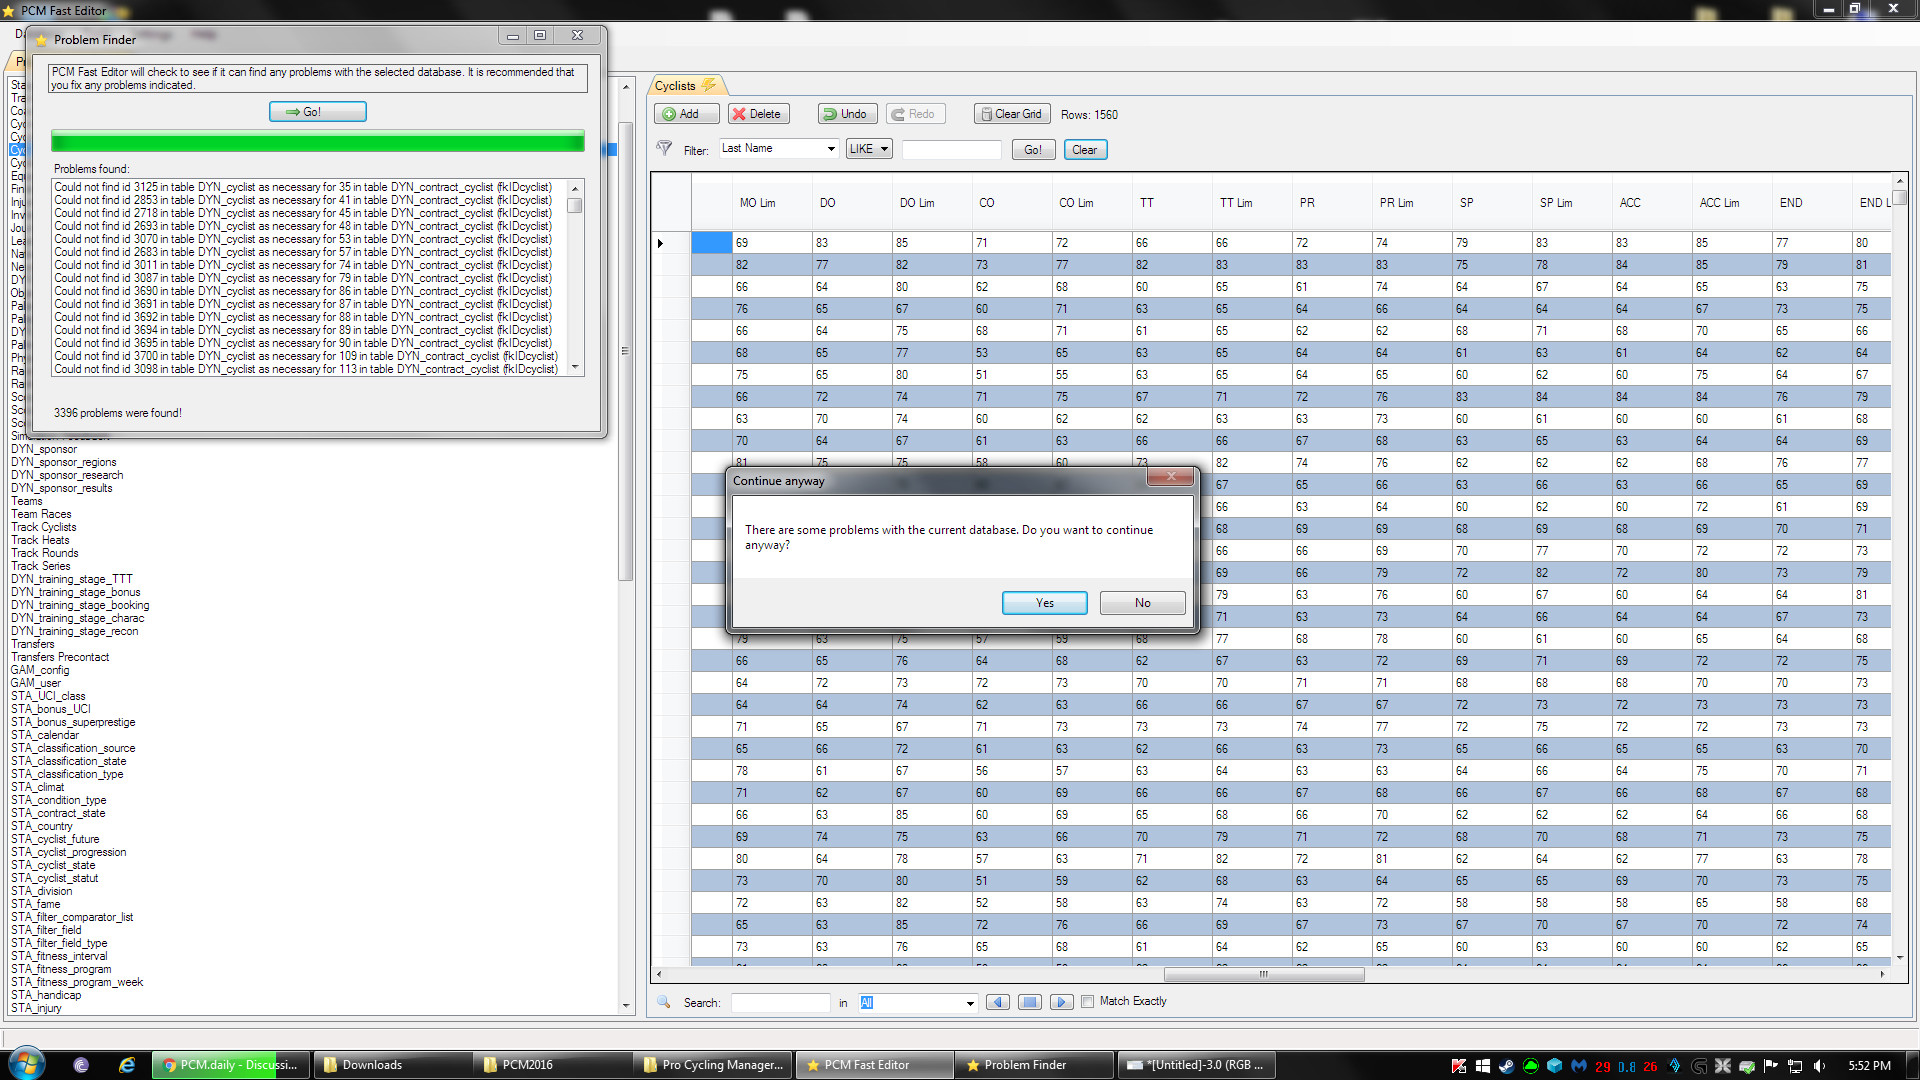Image resolution: width=1920 pixels, height=1080 pixels.
Task: Enable the Match Exactly checkbox
Action: (x=1087, y=1002)
